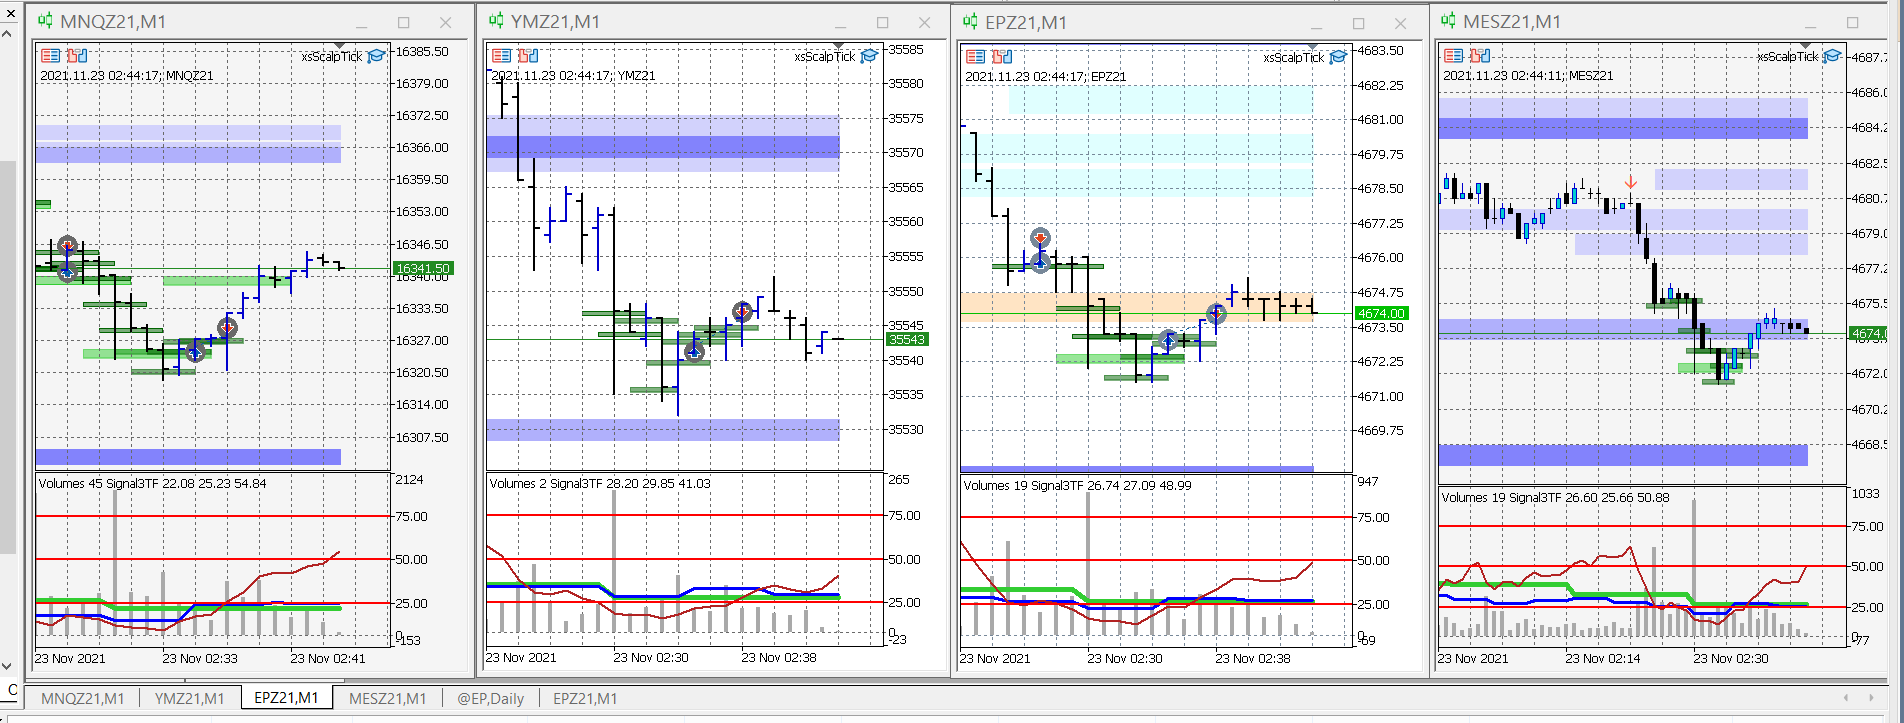Click the YMZ21,M1 window title
This screenshot has height=723, width=1904.
[x=555, y=22]
